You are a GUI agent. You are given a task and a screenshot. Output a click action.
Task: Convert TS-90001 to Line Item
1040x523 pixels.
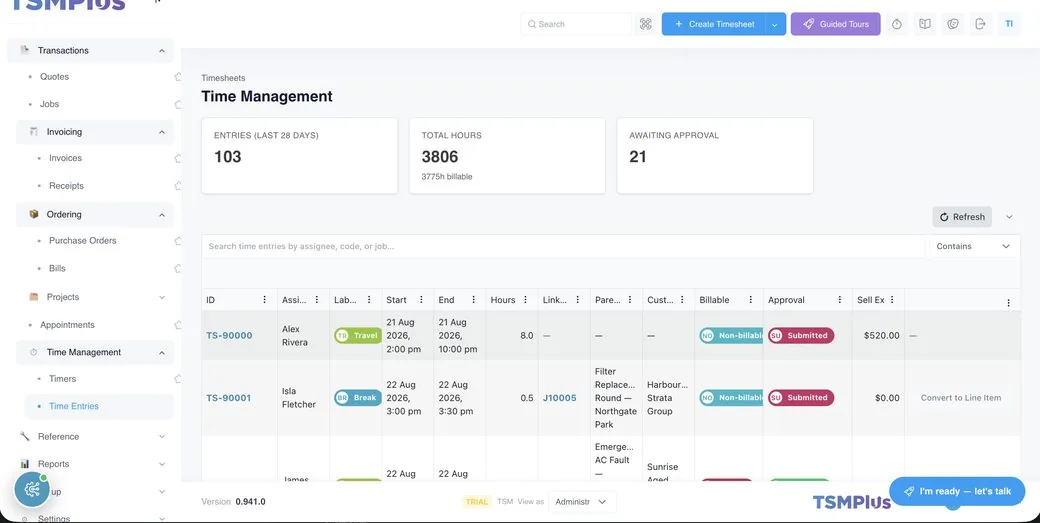tap(960, 398)
